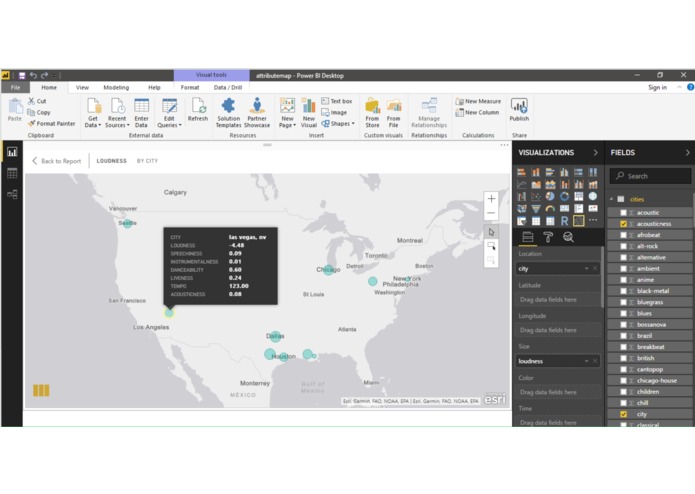Viewport: 695px width, 494px height.
Task: Import custom visual From File
Action: [x=394, y=113]
